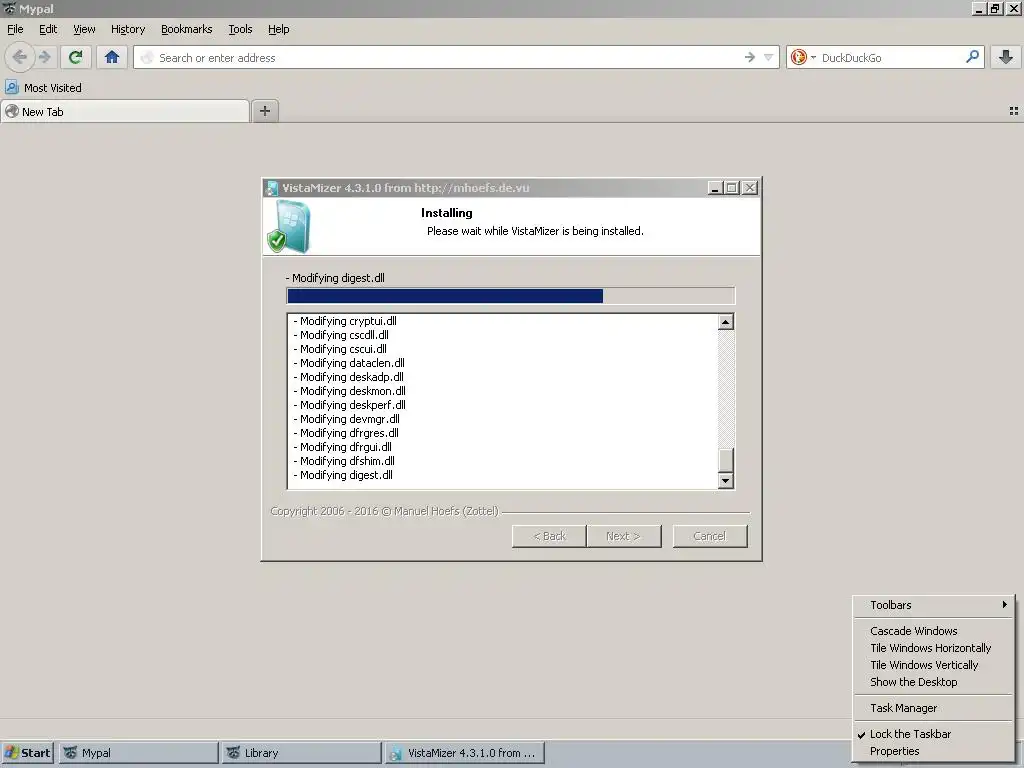The image size is (1024, 768).
Task: Open the home page via house icon
Action: [x=112, y=57]
